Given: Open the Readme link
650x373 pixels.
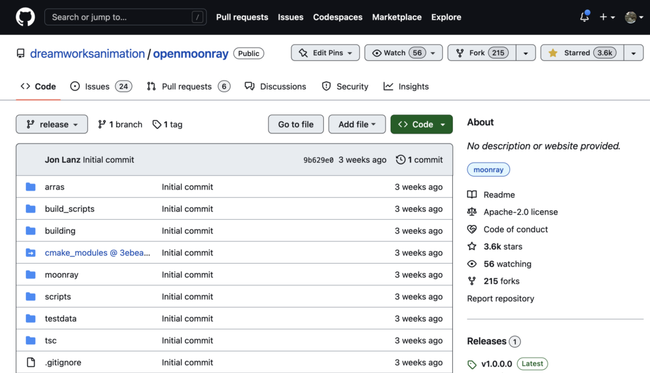Looking at the screenshot, I should coord(491,195).
